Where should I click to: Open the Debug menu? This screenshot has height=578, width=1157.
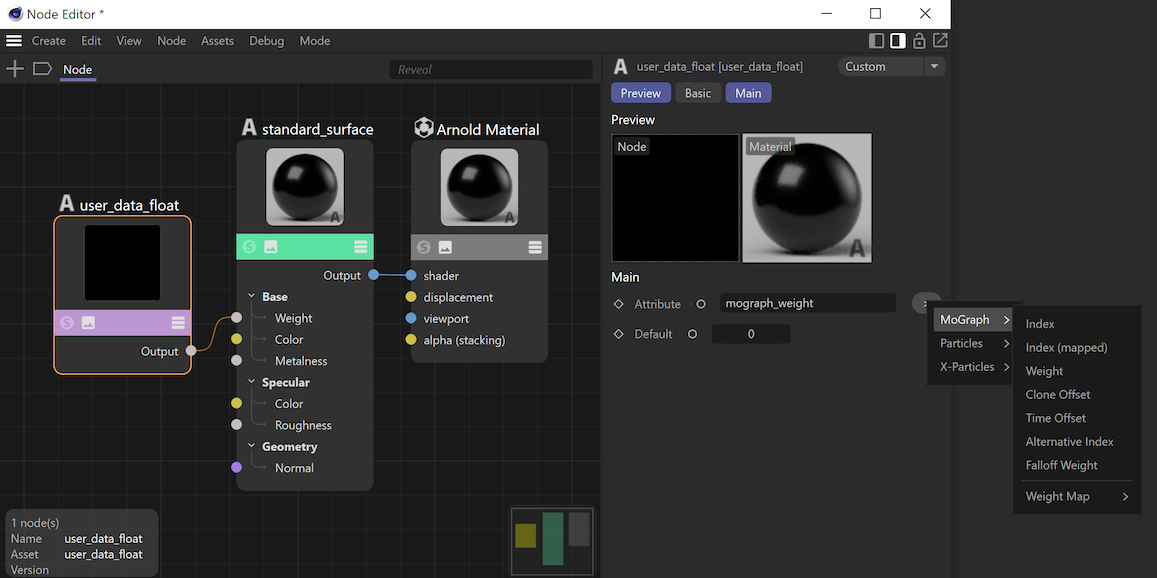pos(266,41)
